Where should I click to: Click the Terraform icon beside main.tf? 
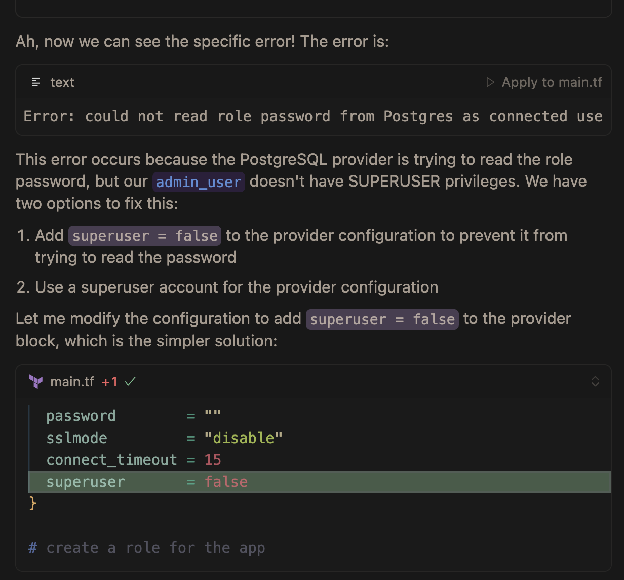36,381
